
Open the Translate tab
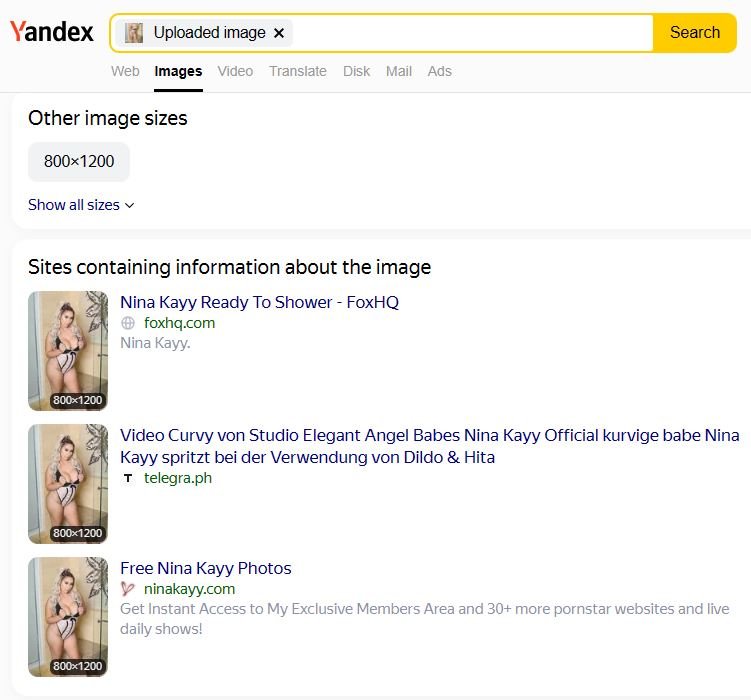[297, 71]
